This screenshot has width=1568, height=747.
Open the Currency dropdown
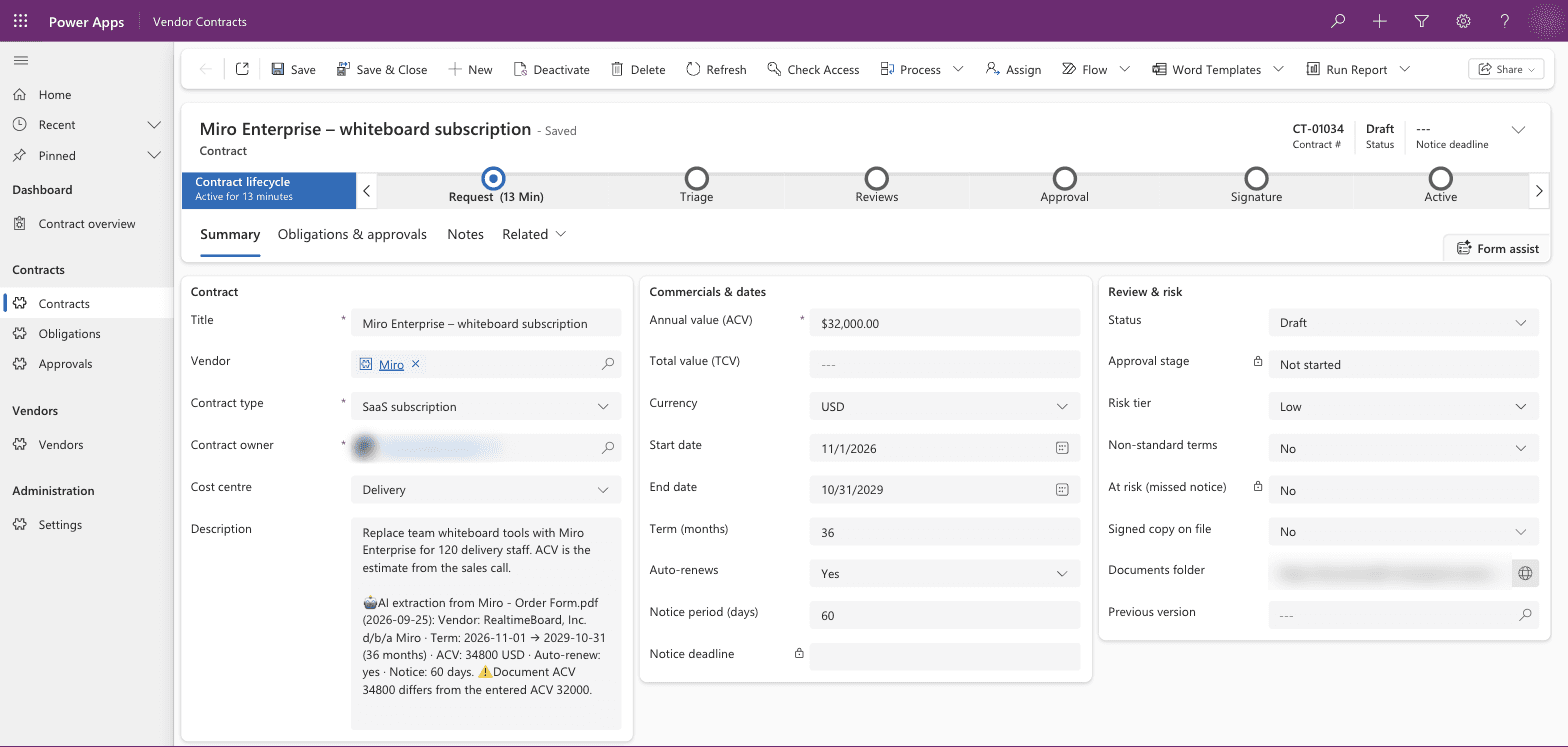click(x=945, y=407)
